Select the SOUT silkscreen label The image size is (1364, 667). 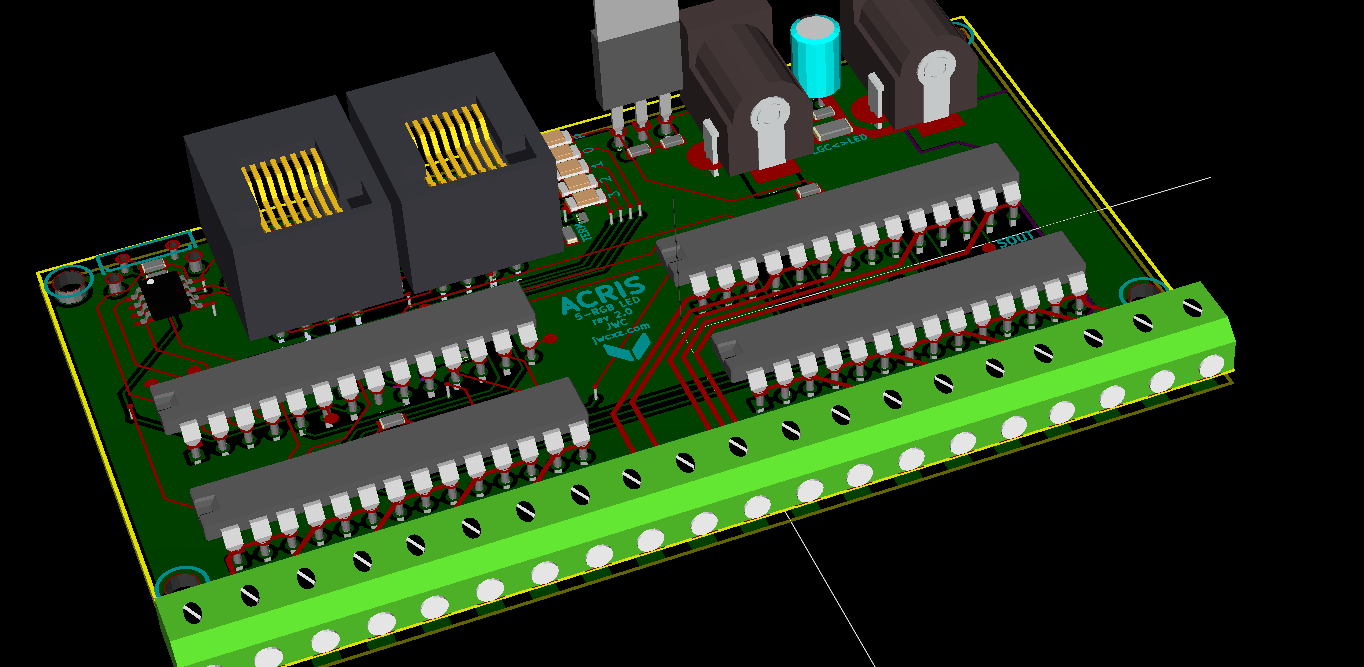1016,240
